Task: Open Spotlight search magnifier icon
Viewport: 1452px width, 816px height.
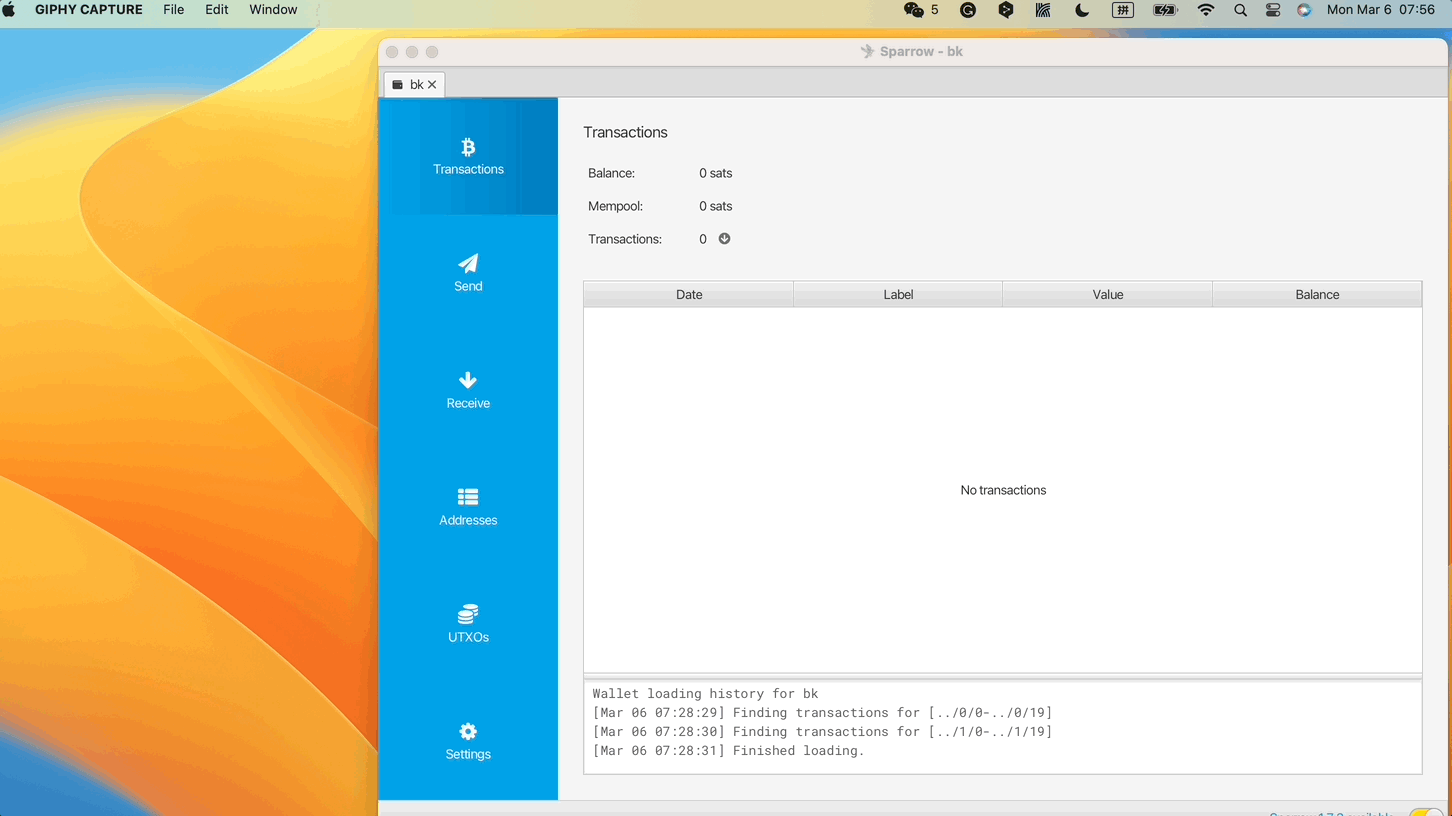Action: coord(1240,10)
